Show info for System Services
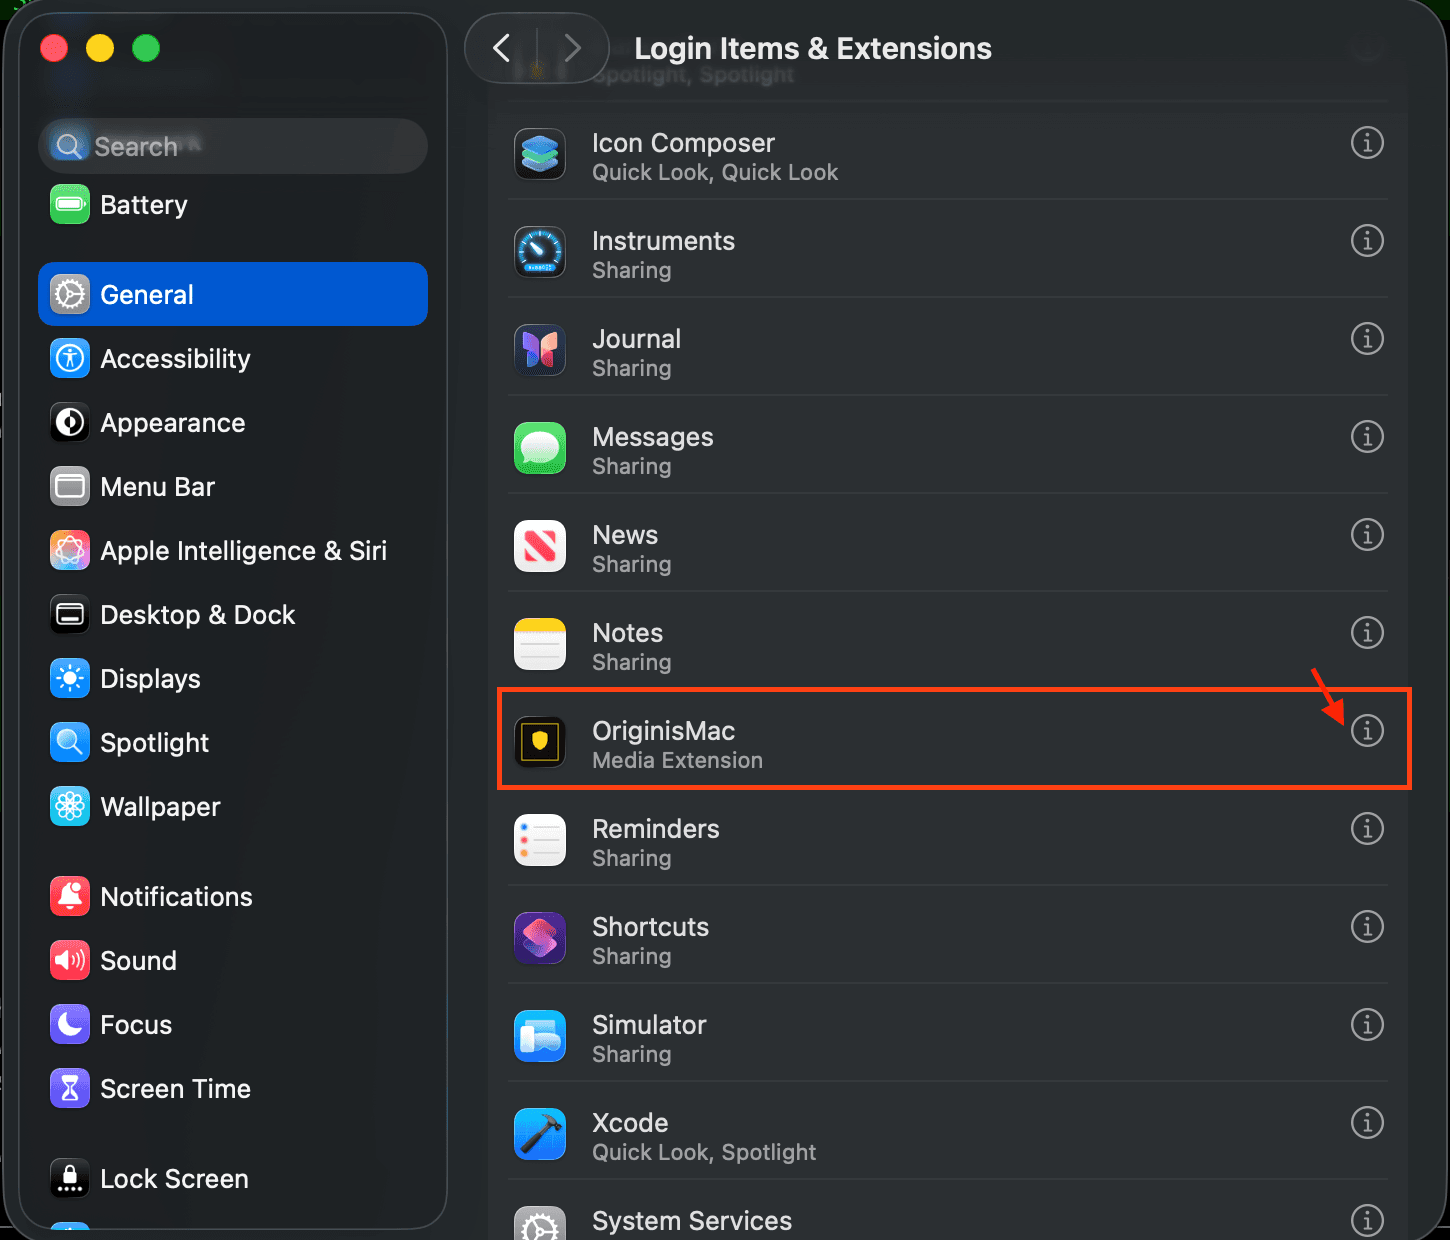This screenshot has width=1450, height=1240. pos(1367,1220)
